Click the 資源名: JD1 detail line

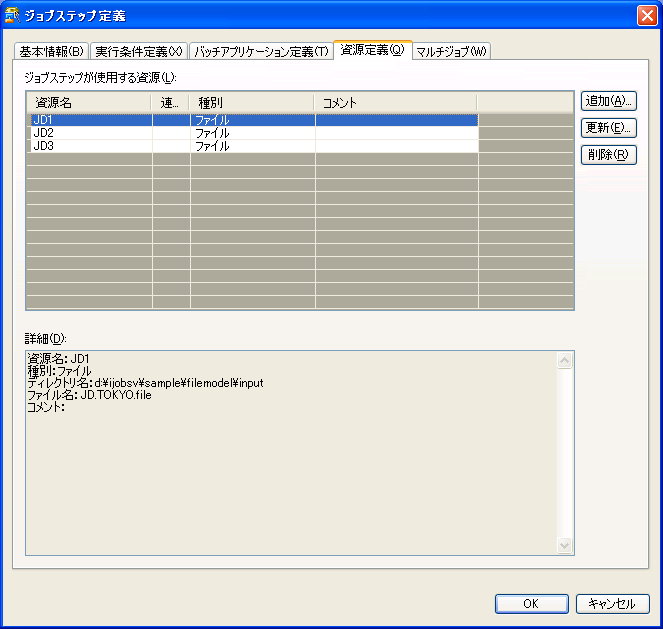(x=58, y=359)
